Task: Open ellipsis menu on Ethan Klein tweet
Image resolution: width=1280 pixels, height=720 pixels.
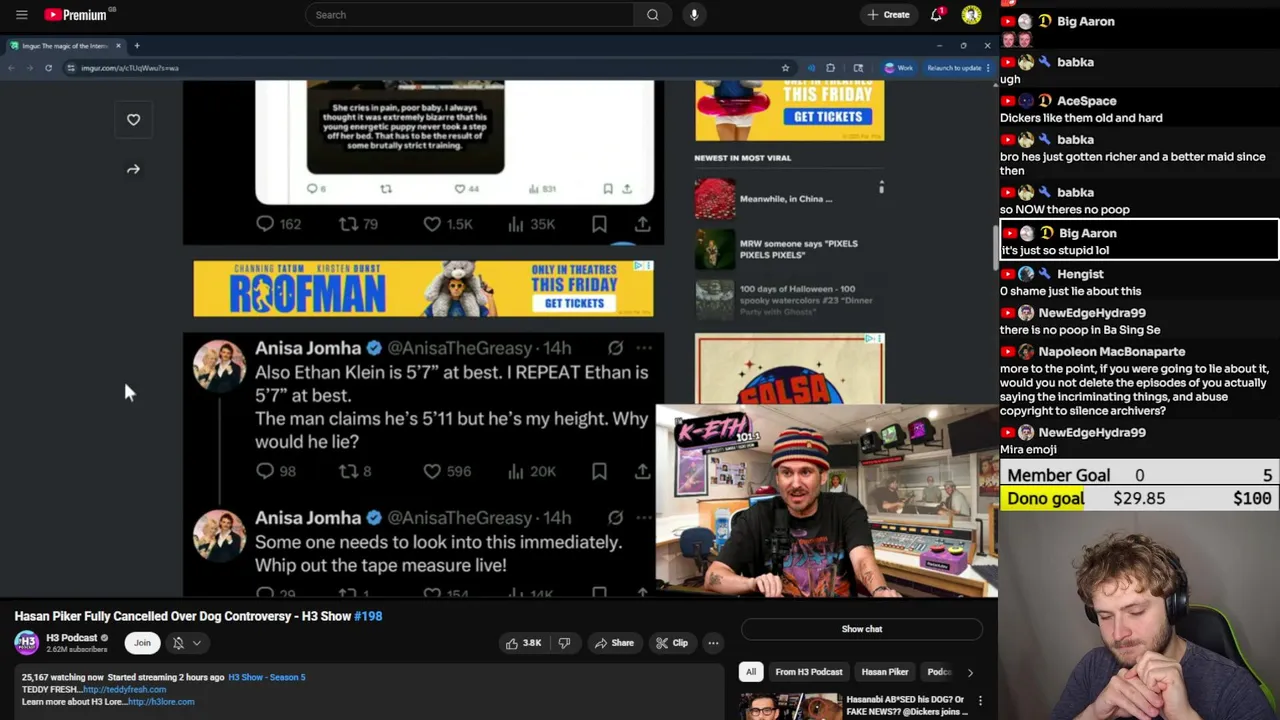Action: (x=644, y=348)
